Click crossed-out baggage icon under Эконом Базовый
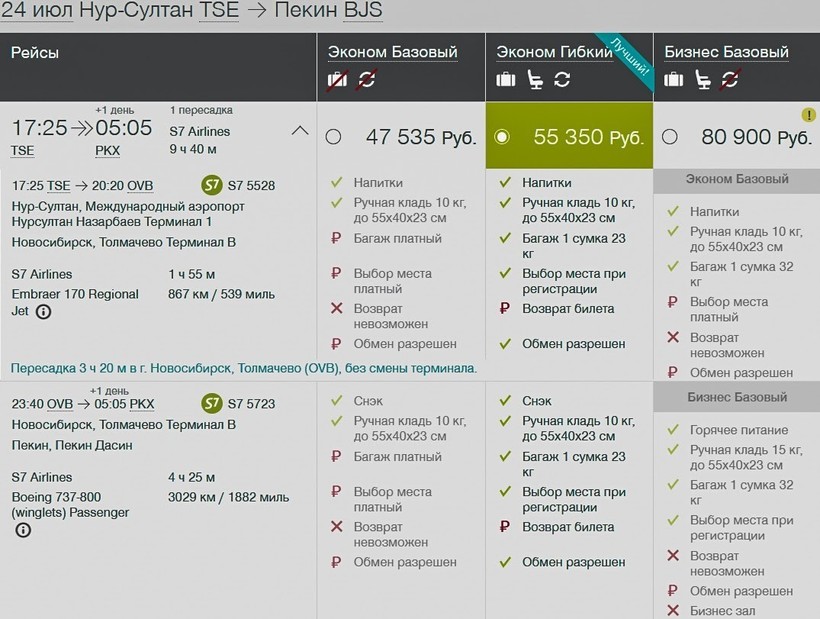This screenshot has height=619, width=820. click(337, 79)
